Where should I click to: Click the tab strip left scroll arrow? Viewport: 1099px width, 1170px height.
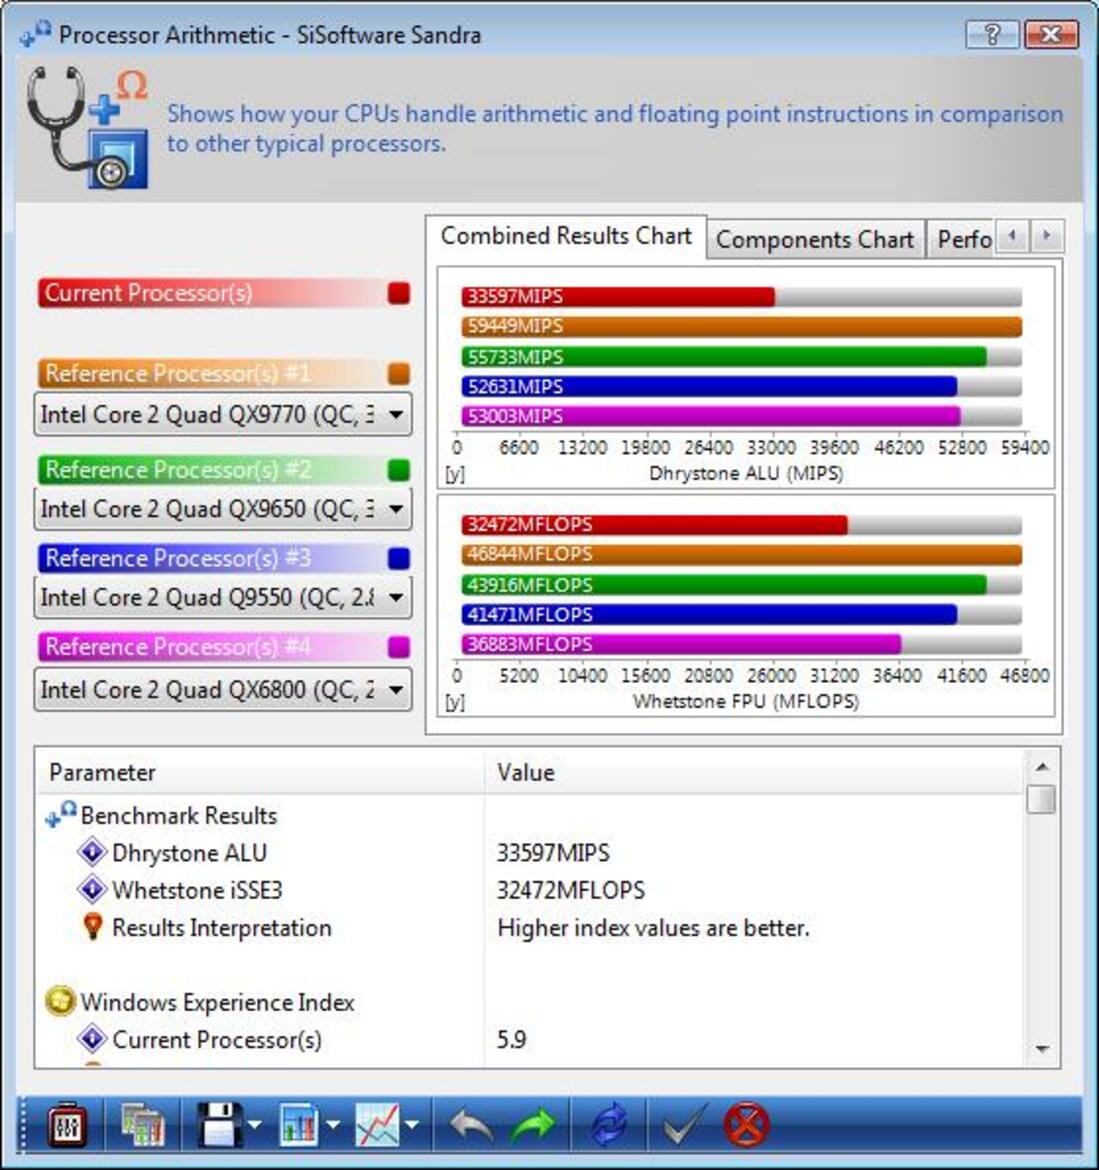point(1012,237)
